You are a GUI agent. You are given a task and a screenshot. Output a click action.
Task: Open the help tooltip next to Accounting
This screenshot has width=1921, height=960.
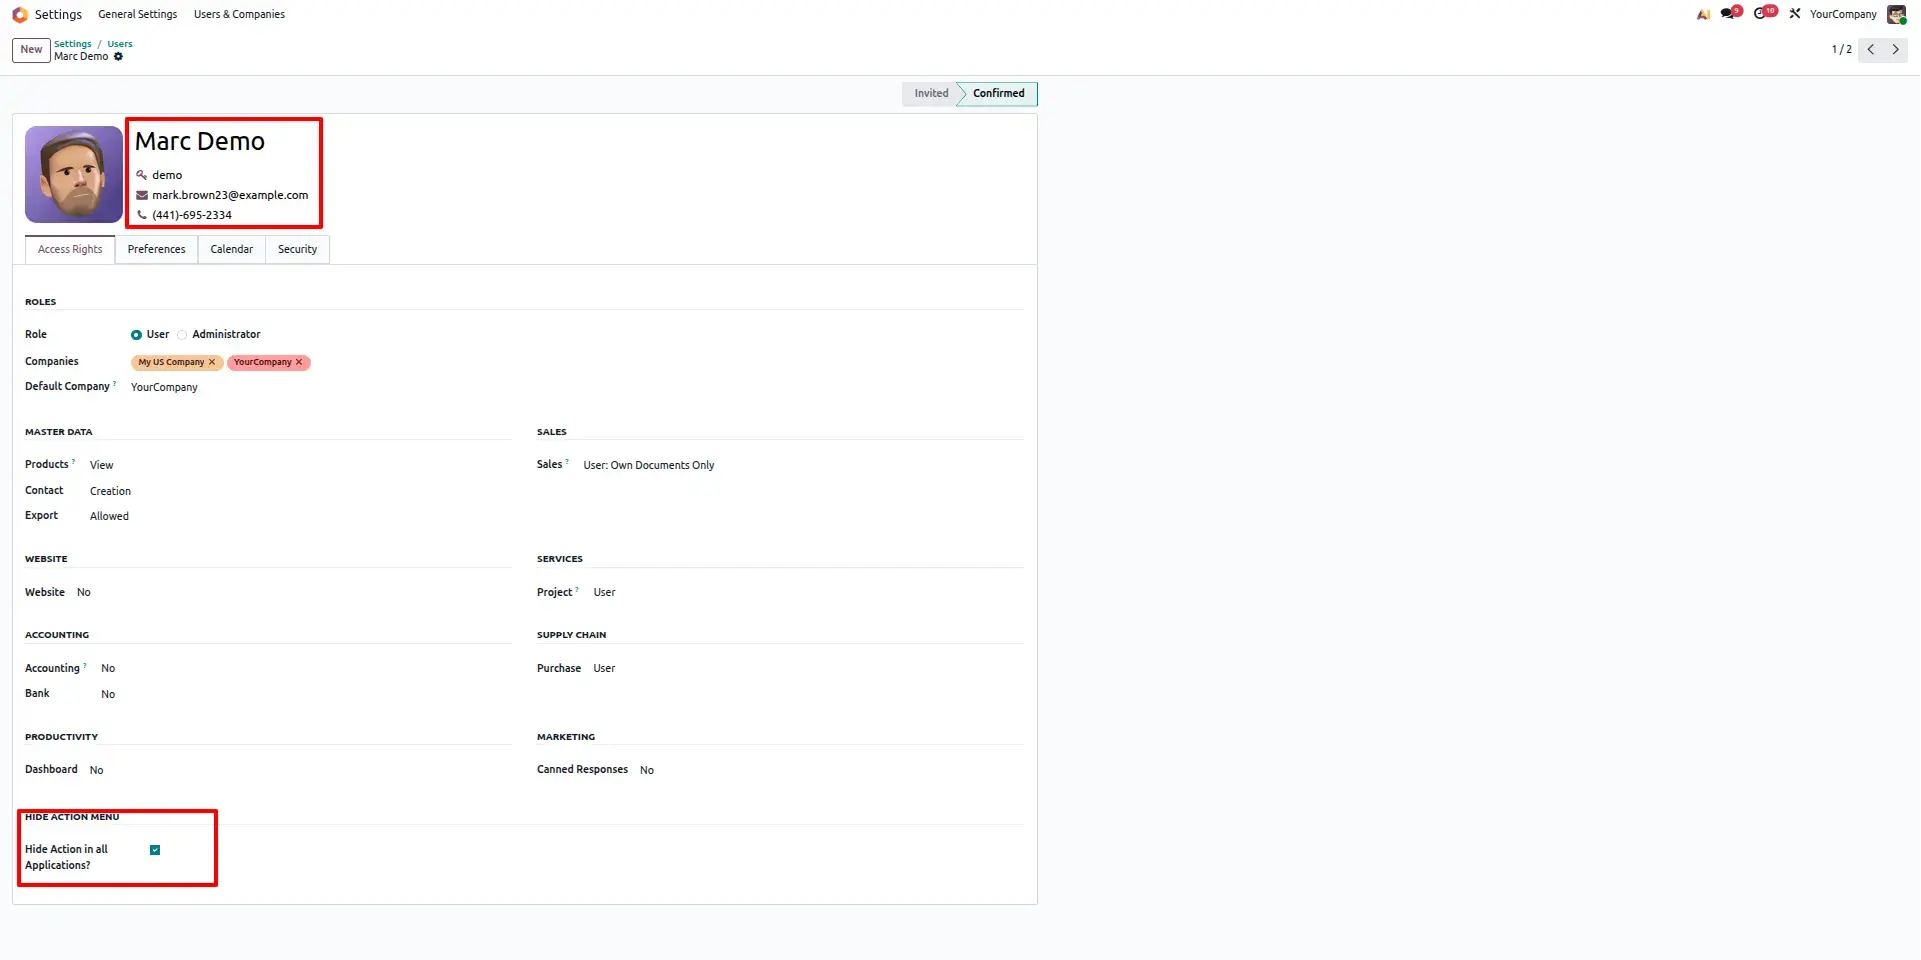pos(85,665)
